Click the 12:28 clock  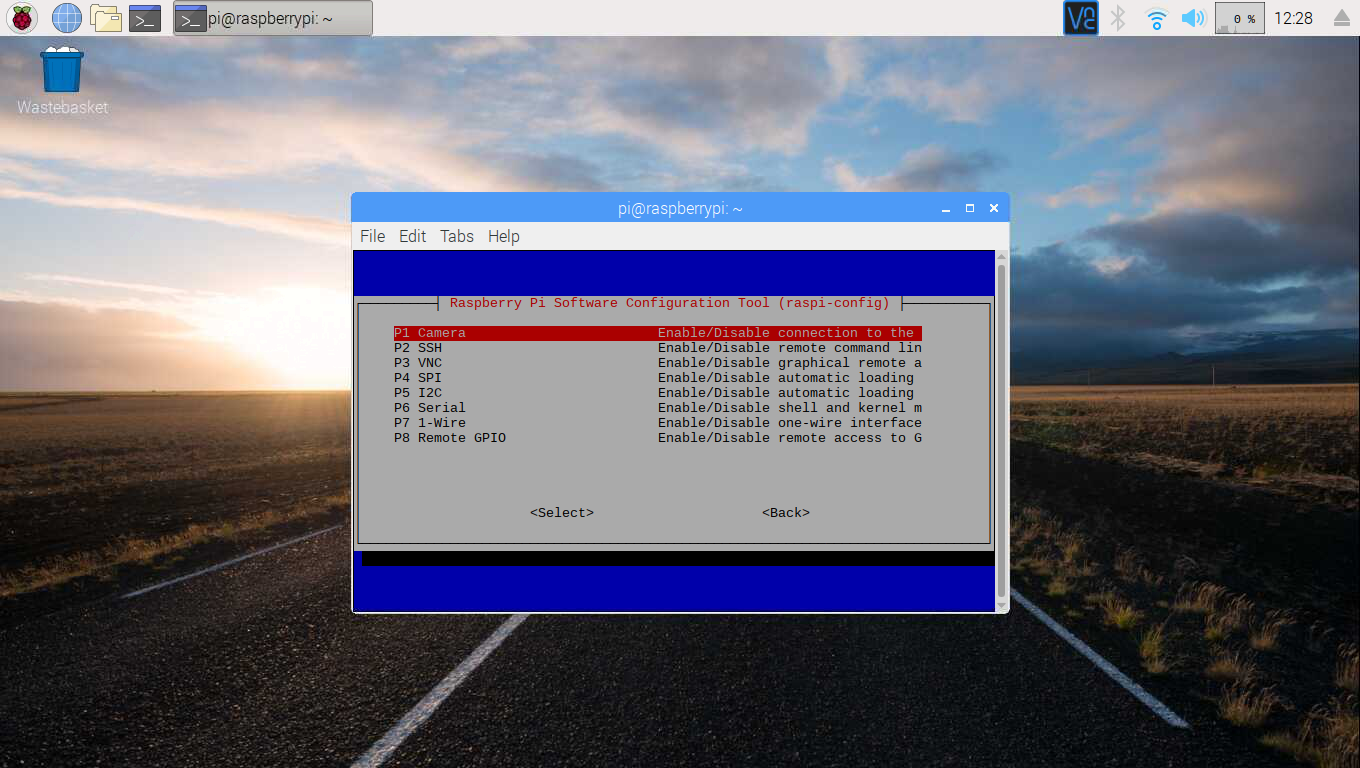pyautogui.click(x=1294, y=18)
